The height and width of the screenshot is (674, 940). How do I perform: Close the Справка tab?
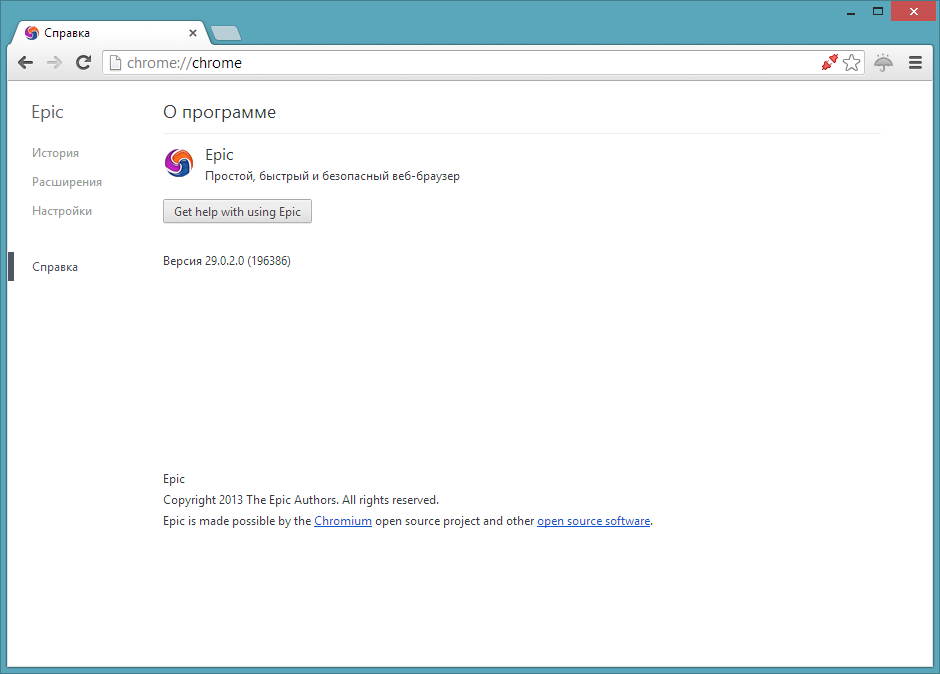(x=192, y=33)
